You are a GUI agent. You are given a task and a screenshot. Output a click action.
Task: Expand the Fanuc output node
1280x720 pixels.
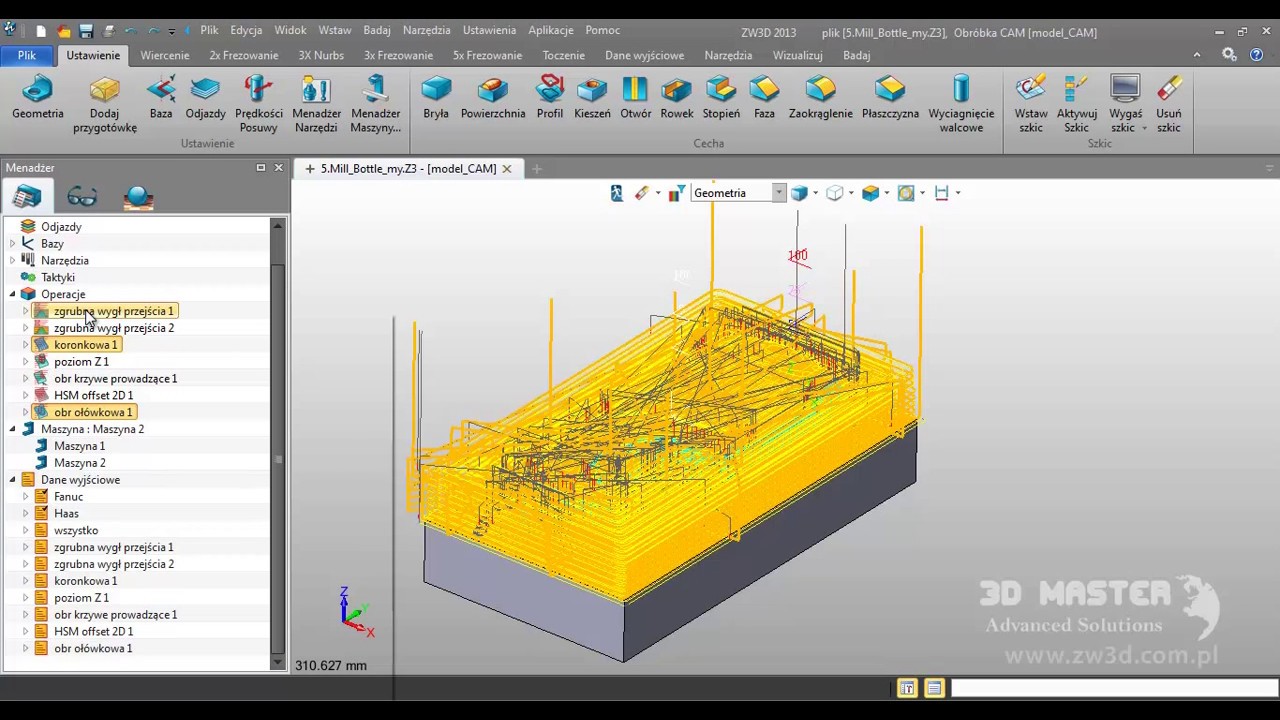(x=25, y=497)
